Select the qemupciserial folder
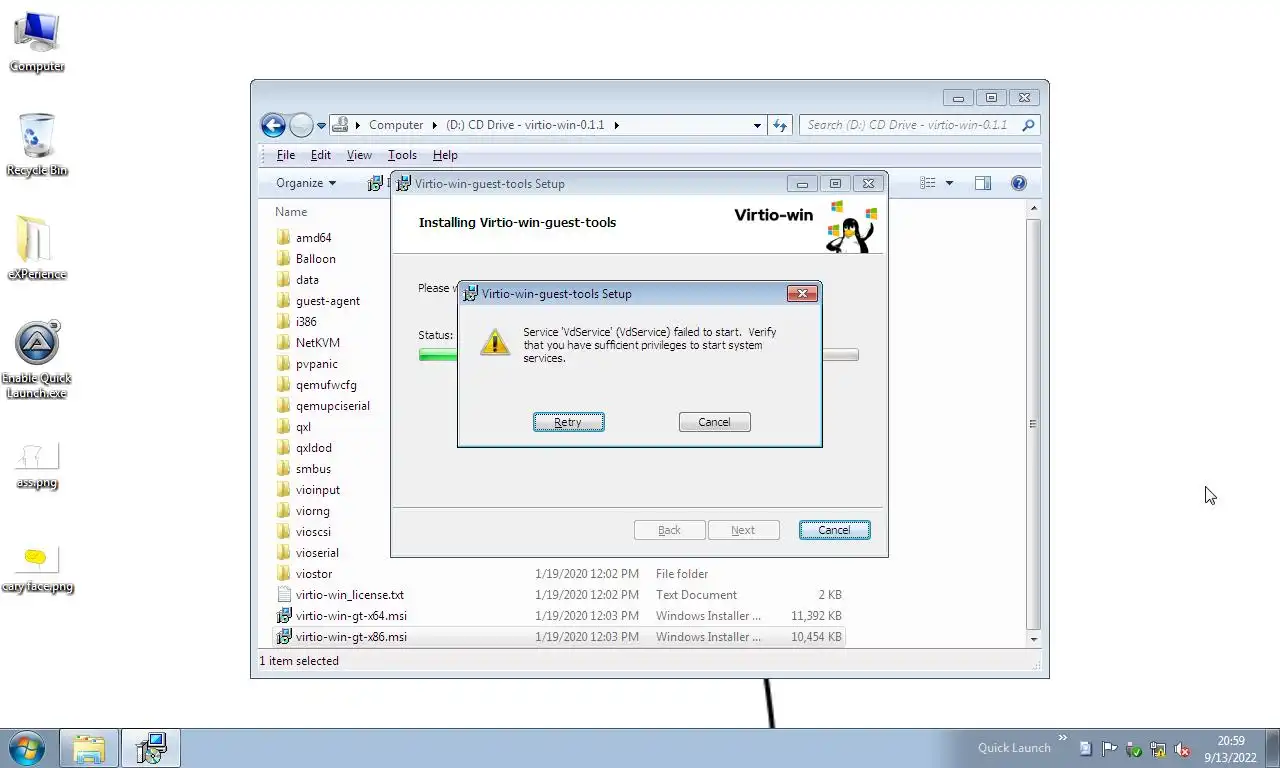Viewport: 1280px width, 768px height. [333, 406]
